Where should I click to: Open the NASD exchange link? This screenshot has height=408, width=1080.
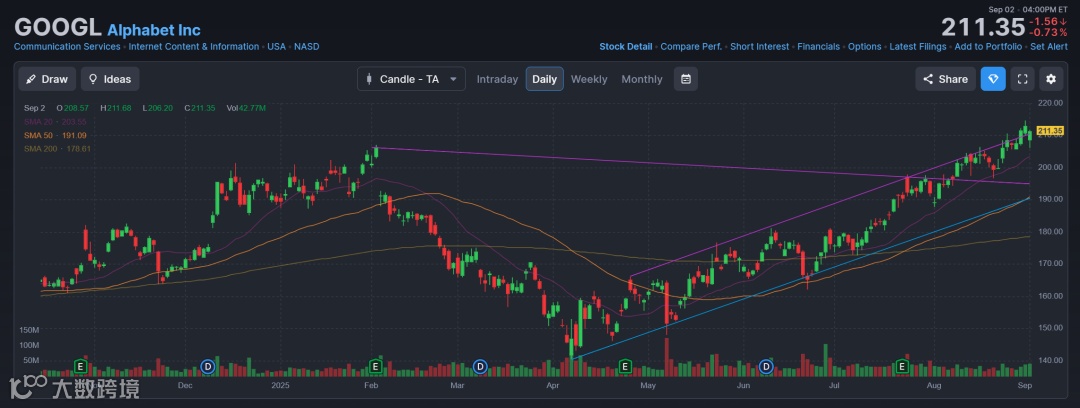coord(307,47)
